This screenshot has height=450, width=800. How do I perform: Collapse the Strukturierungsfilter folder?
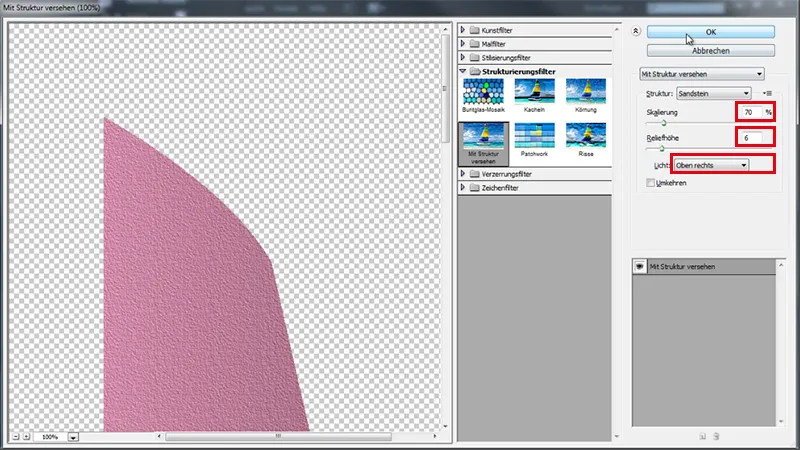[463, 71]
